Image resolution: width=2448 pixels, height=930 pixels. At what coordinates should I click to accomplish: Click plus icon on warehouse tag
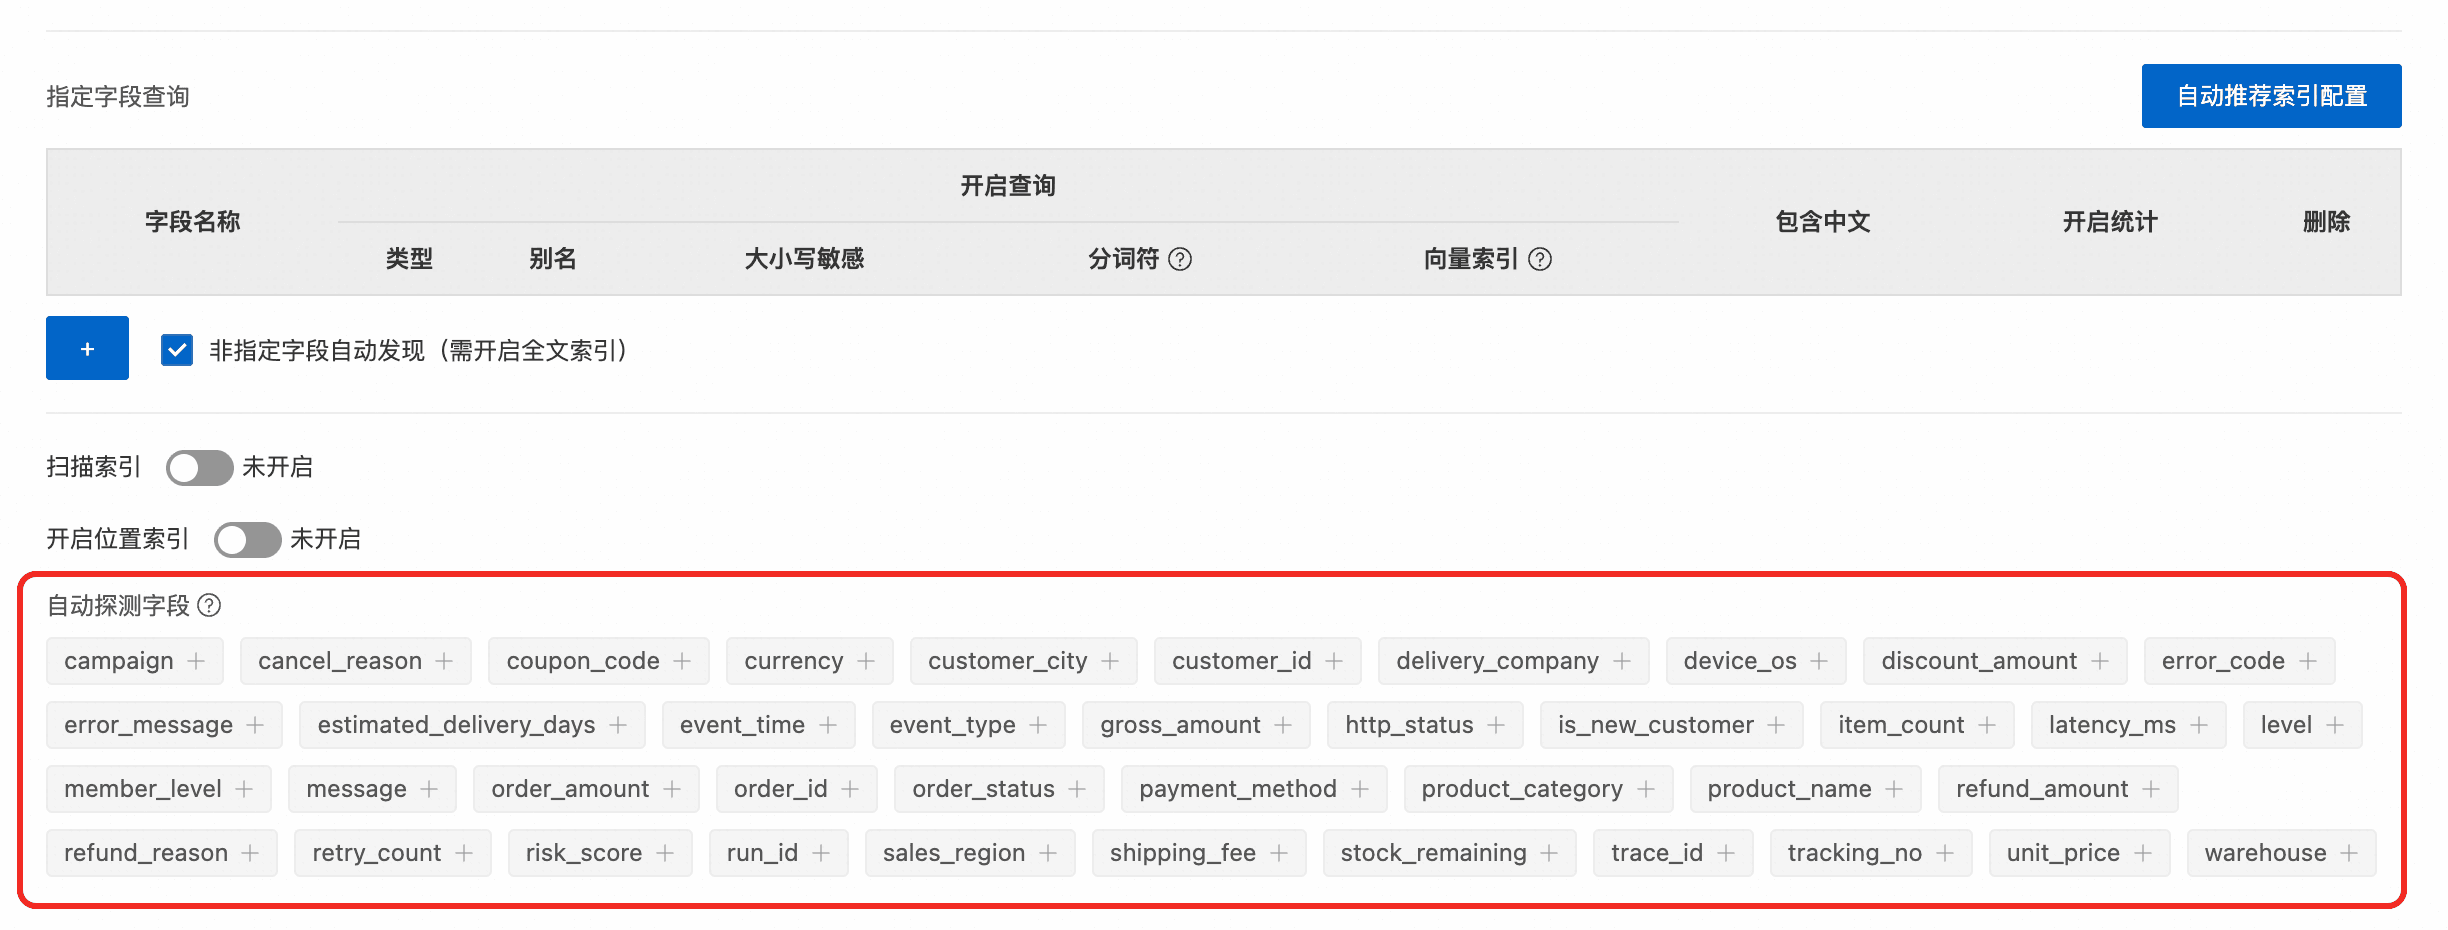pos(2349,853)
